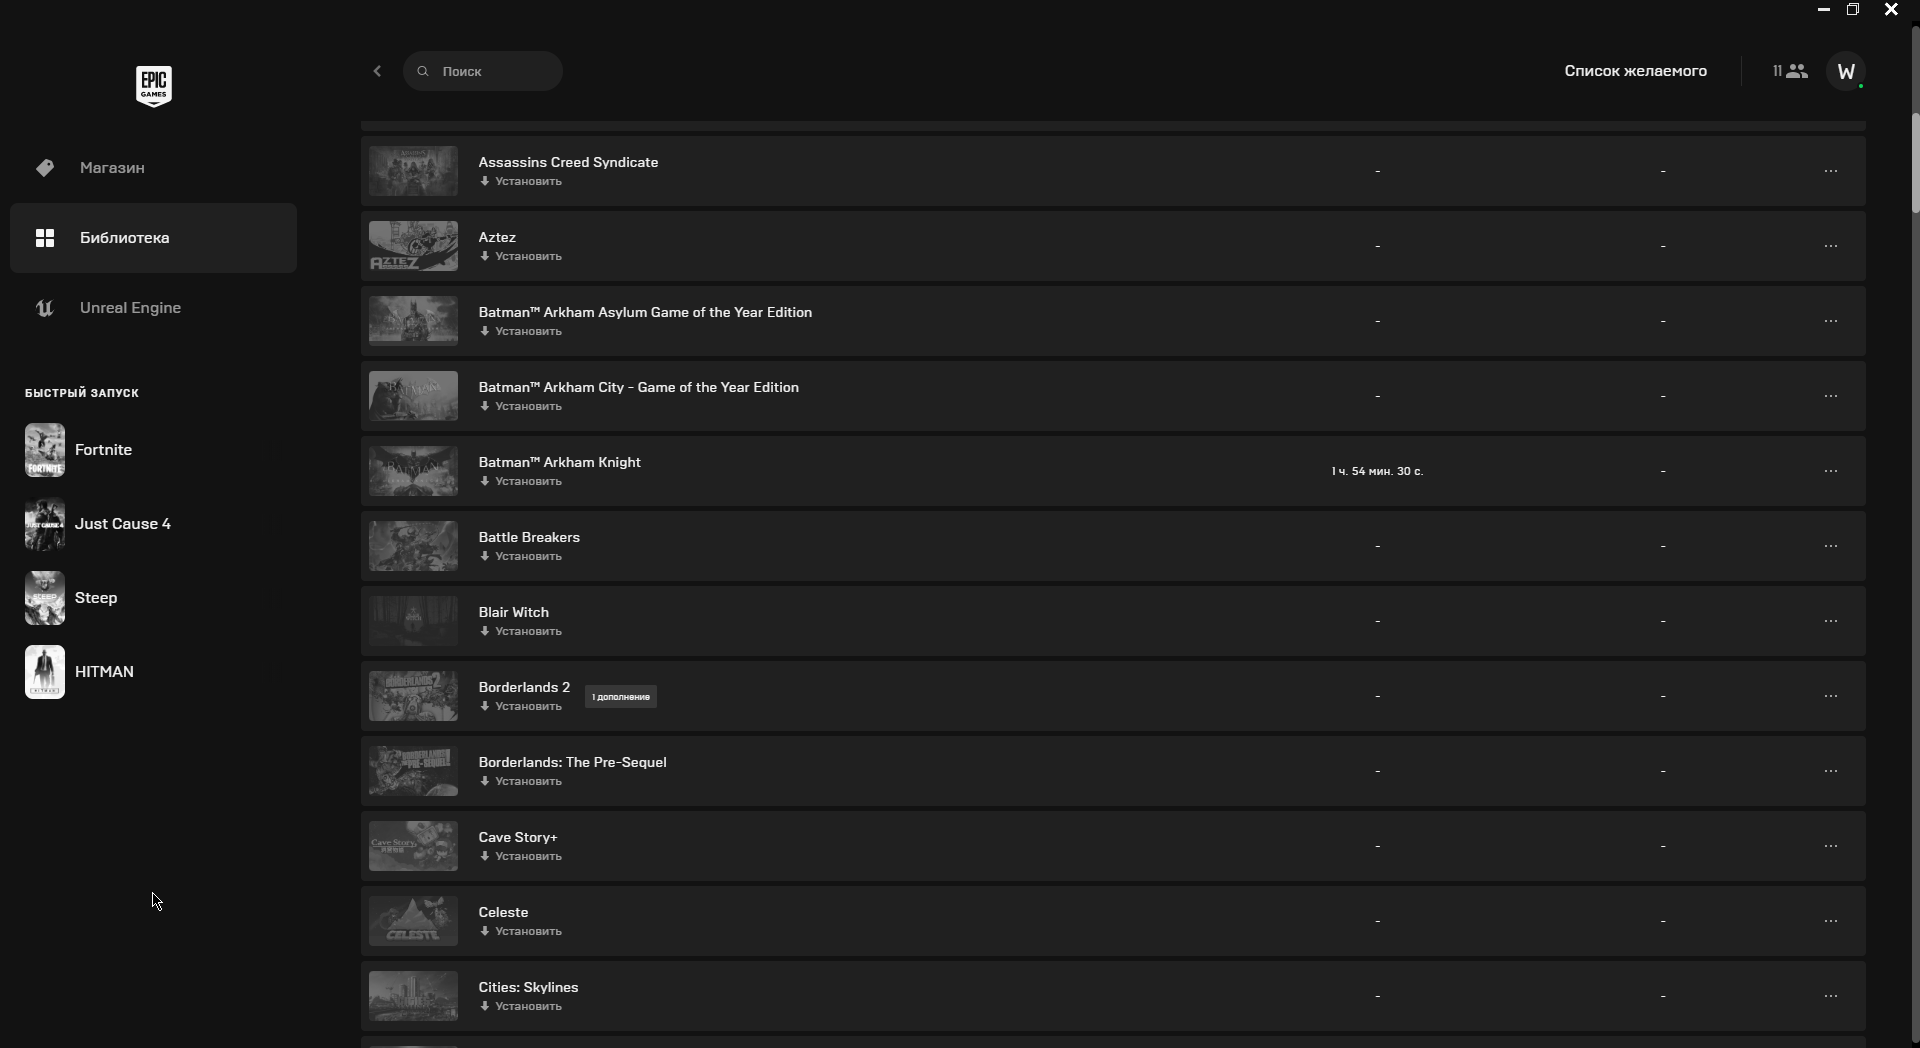
Task: Expand more options for Celeste
Action: click(1831, 921)
